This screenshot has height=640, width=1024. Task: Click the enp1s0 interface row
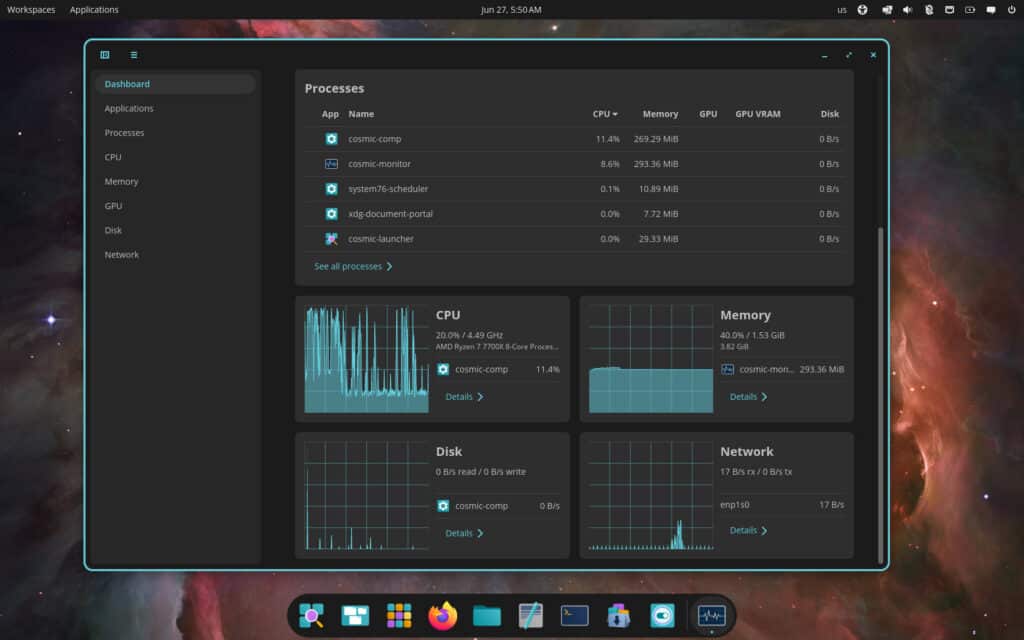[x=782, y=505]
